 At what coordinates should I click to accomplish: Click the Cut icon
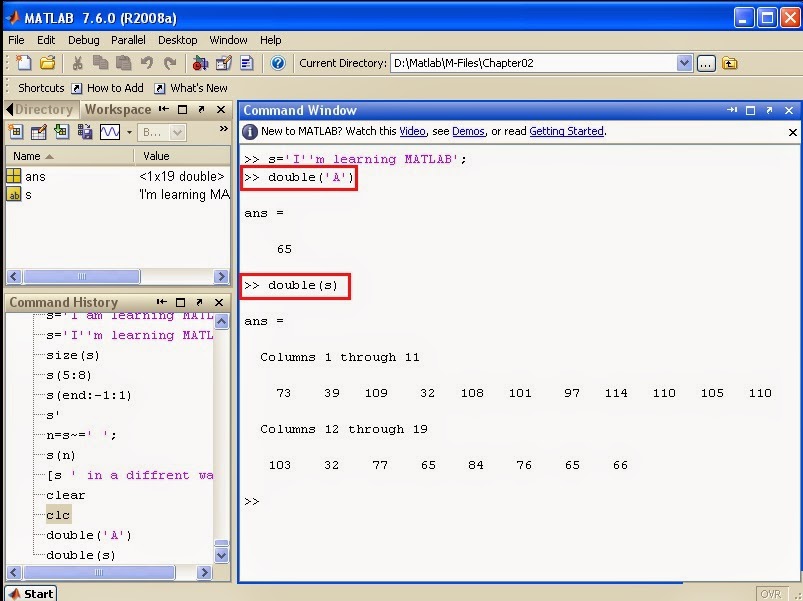(78, 62)
